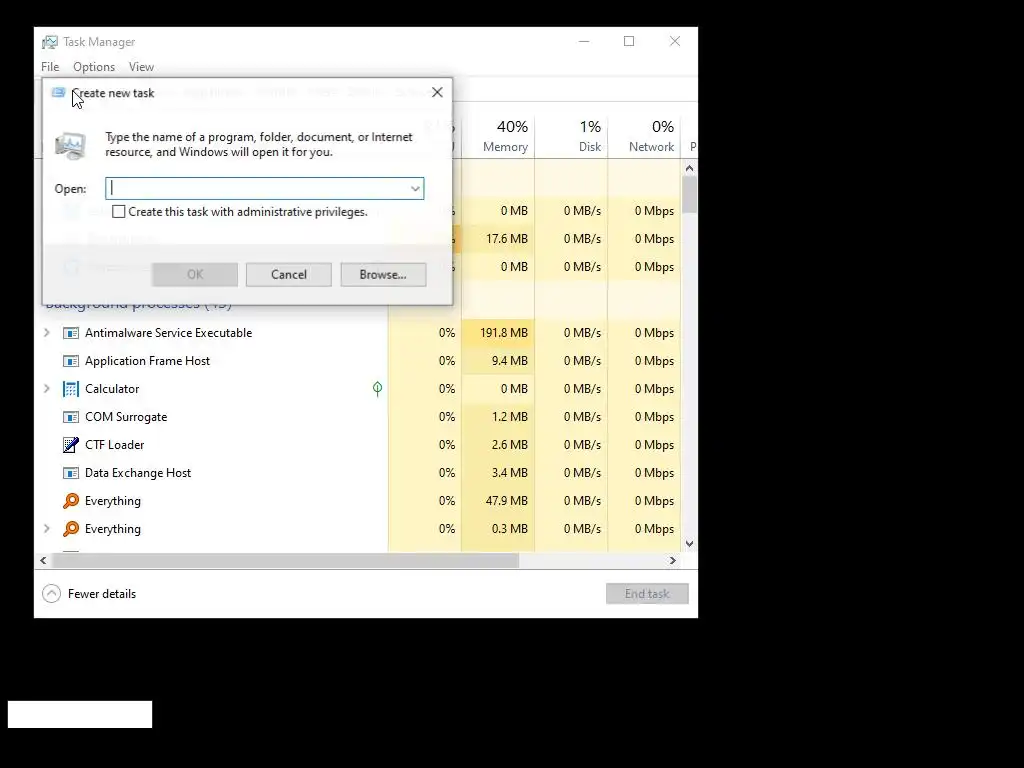Screen dimensions: 1024x768
Task: Click the Data Exchange Host icon
Action: pyautogui.click(x=71, y=473)
